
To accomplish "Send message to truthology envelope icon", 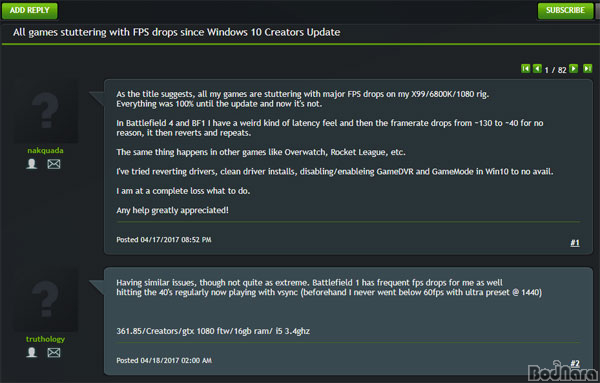I will 54,352.
